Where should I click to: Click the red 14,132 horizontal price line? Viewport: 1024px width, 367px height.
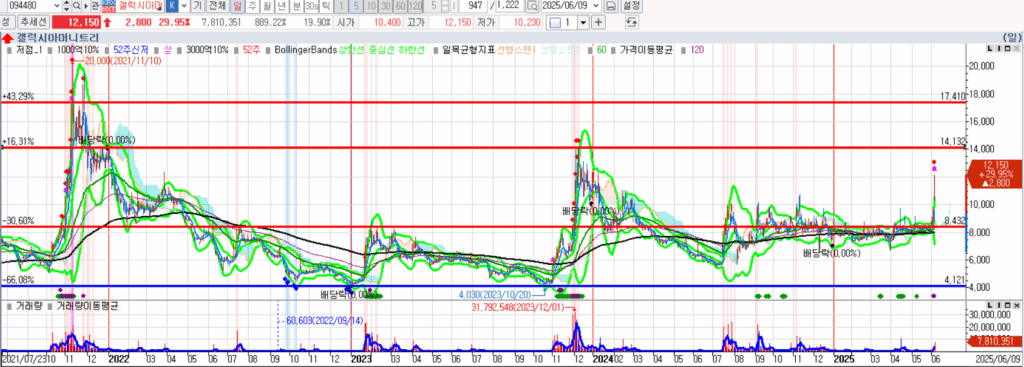[482, 148]
